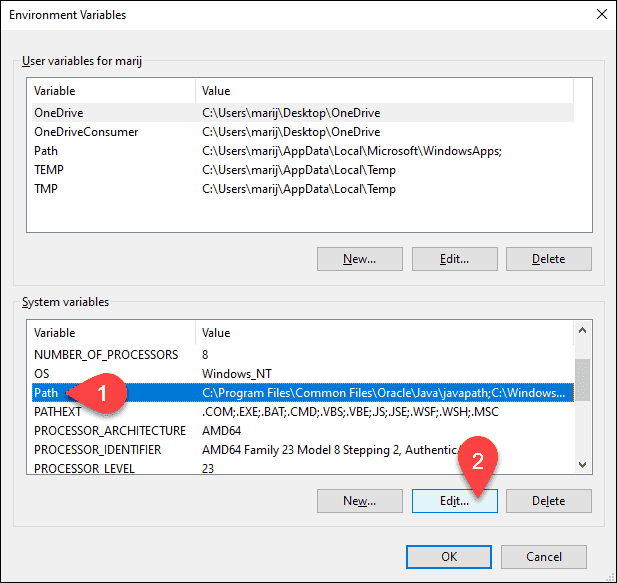Viewport: 617px width, 583px height.
Task: Close the Environment Variables dialog
Action: [x=600, y=15]
